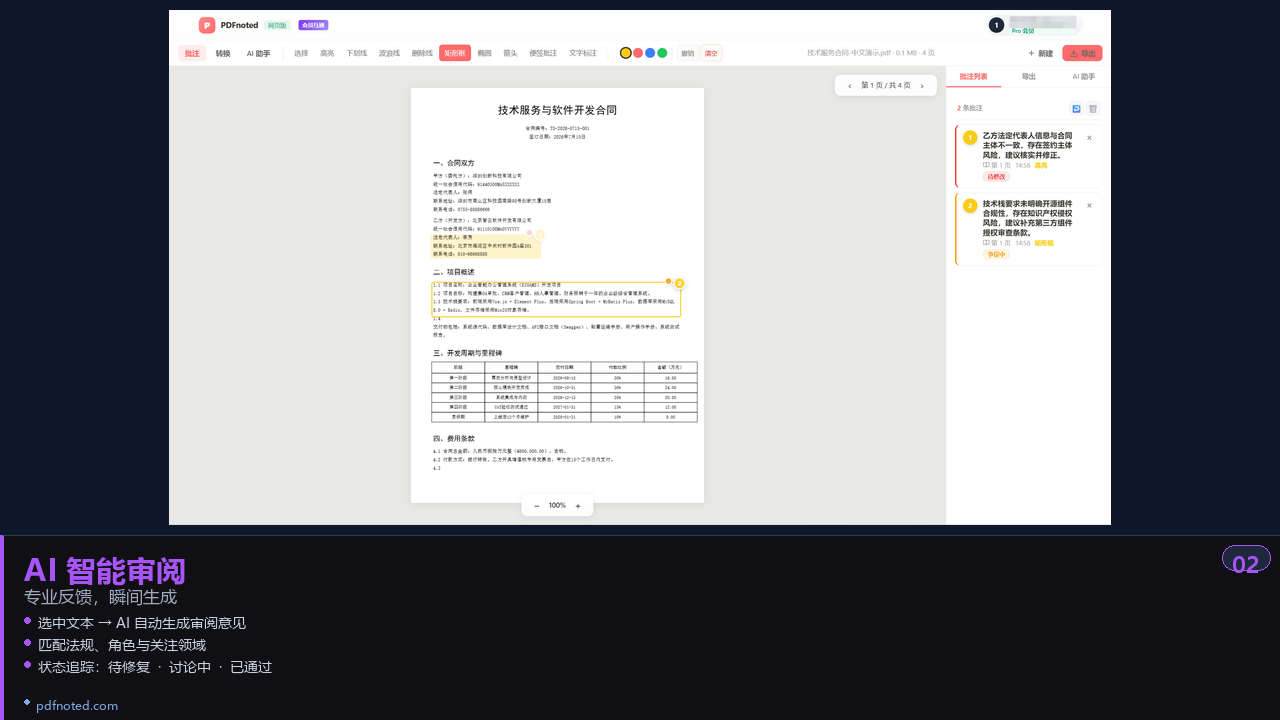Open the AI 助手 toolbar tab
Screen dimensions: 1280x720
(x=258, y=53)
